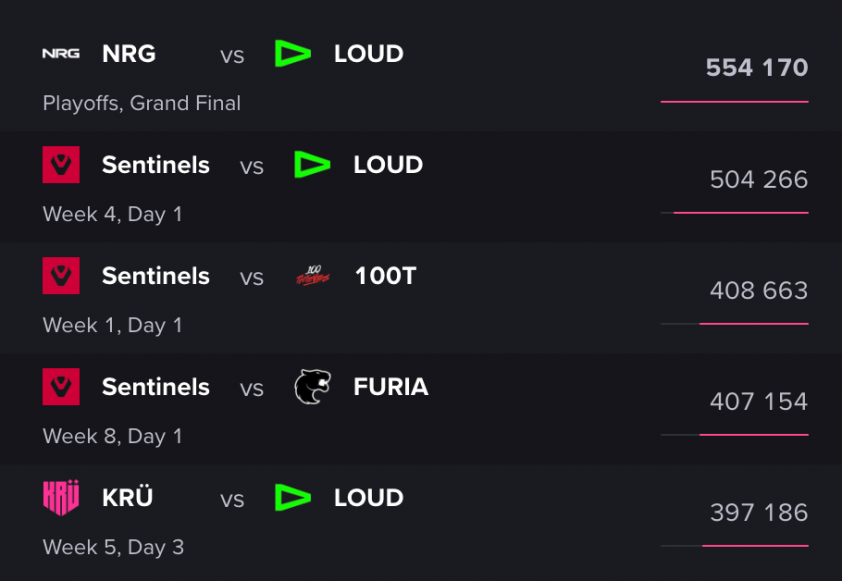Click the viewer bar under 397 186

coord(735,546)
